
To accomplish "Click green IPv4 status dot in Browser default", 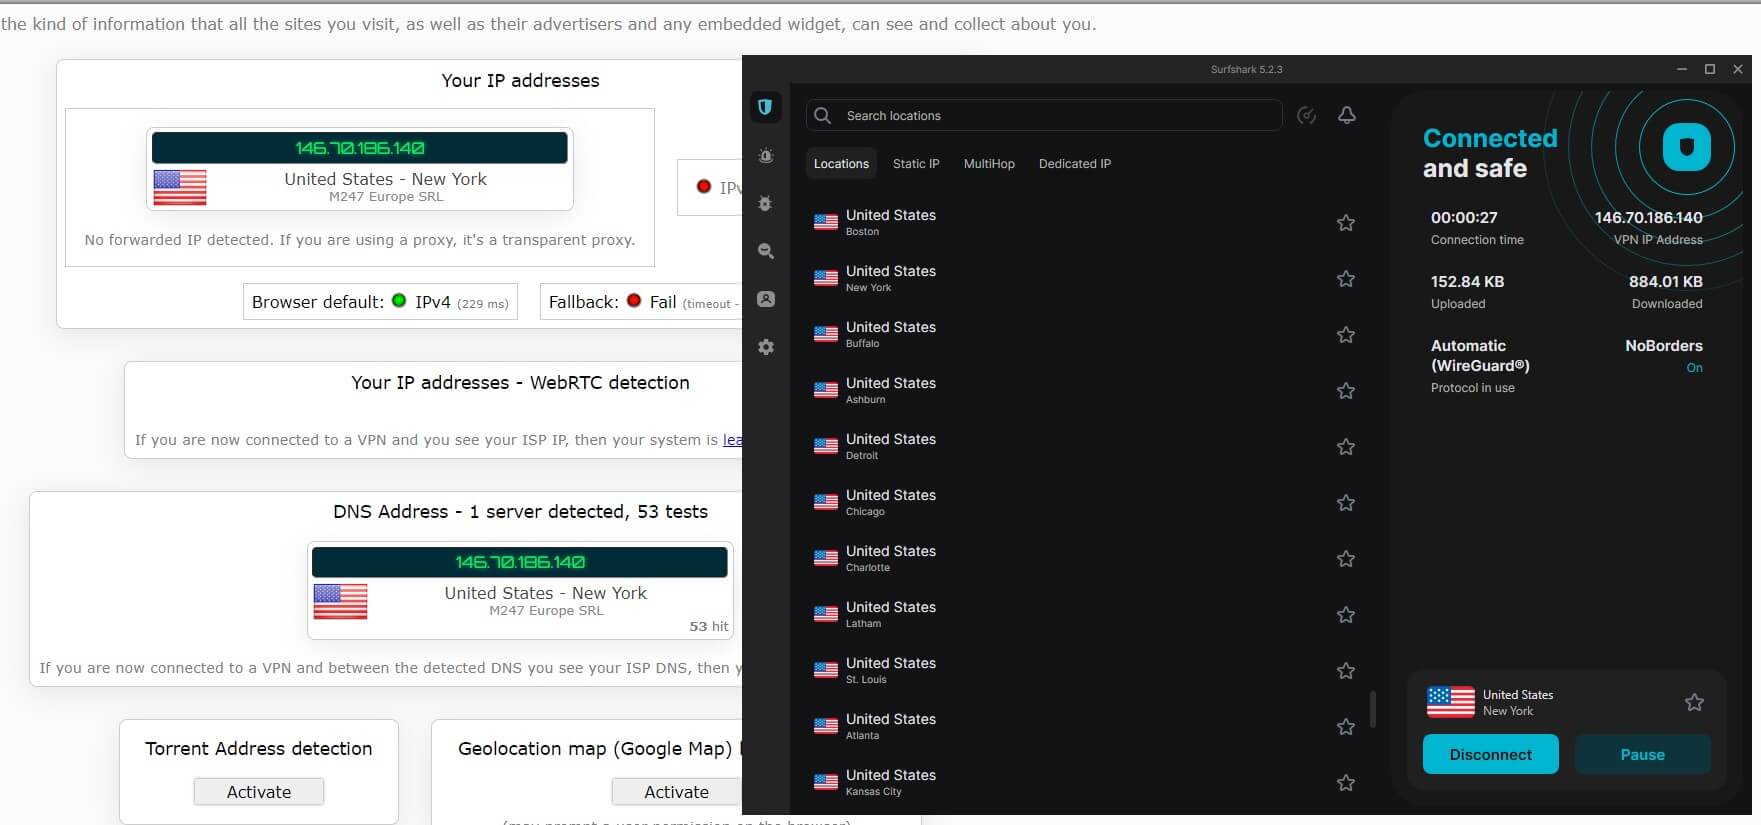I will (x=399, y=300).
